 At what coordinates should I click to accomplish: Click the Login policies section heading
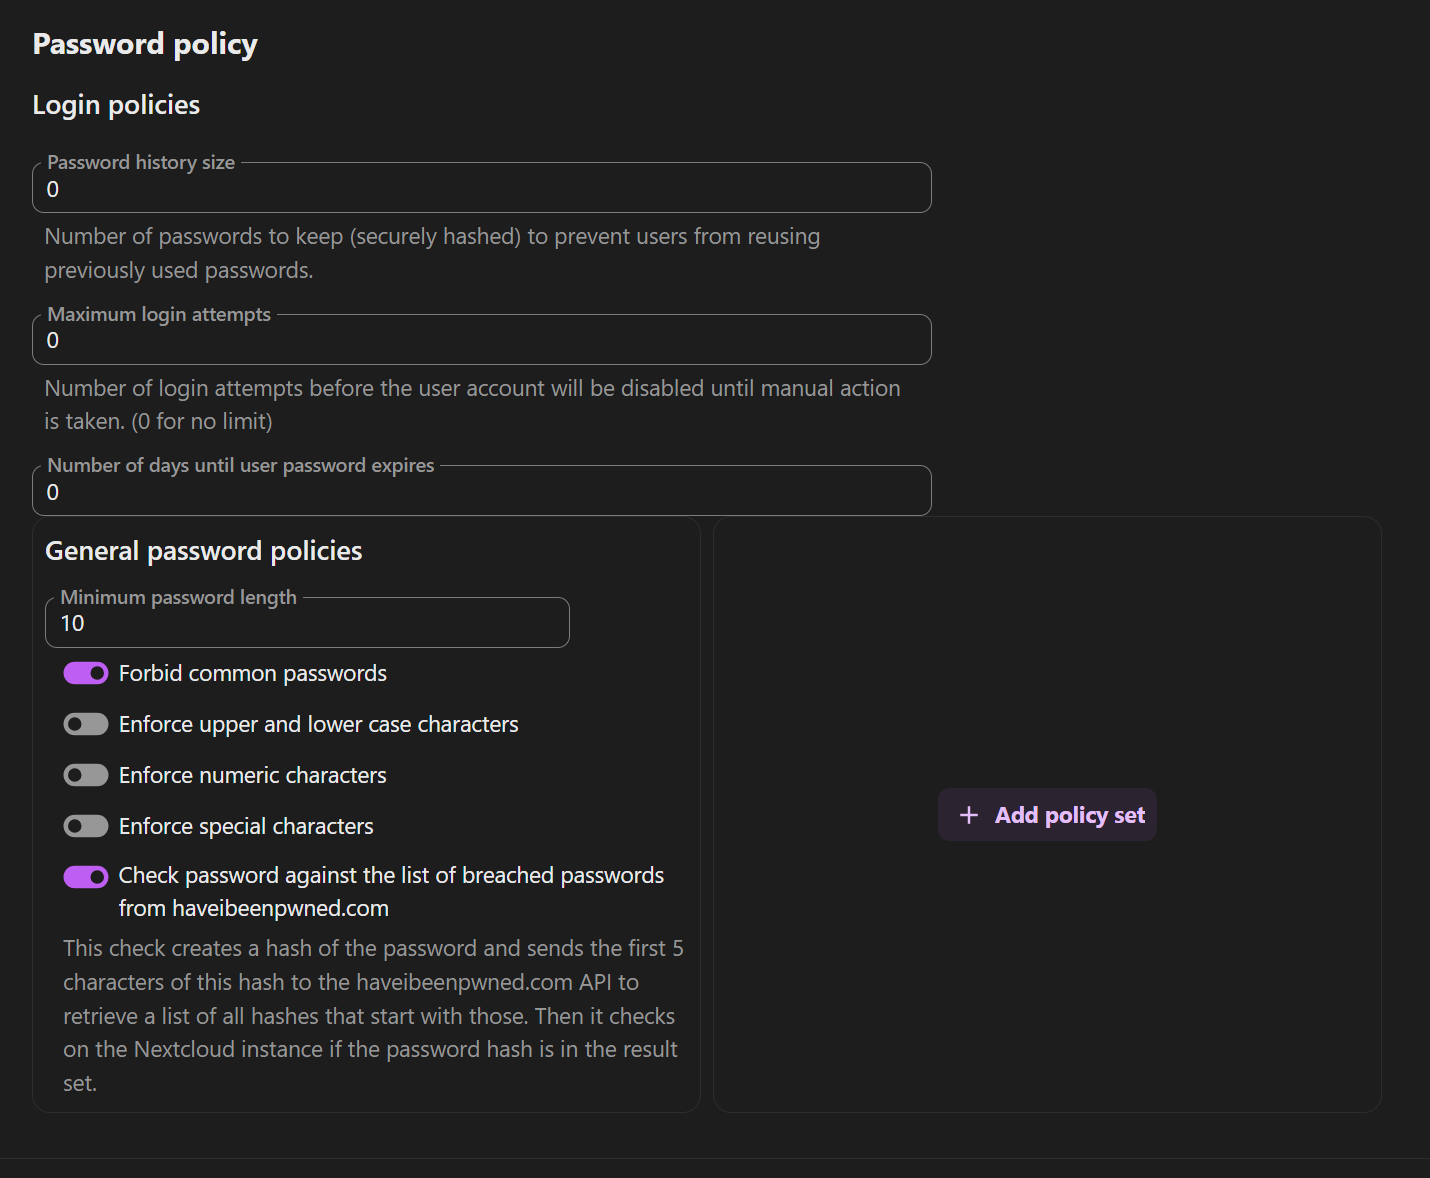point(116,105)
